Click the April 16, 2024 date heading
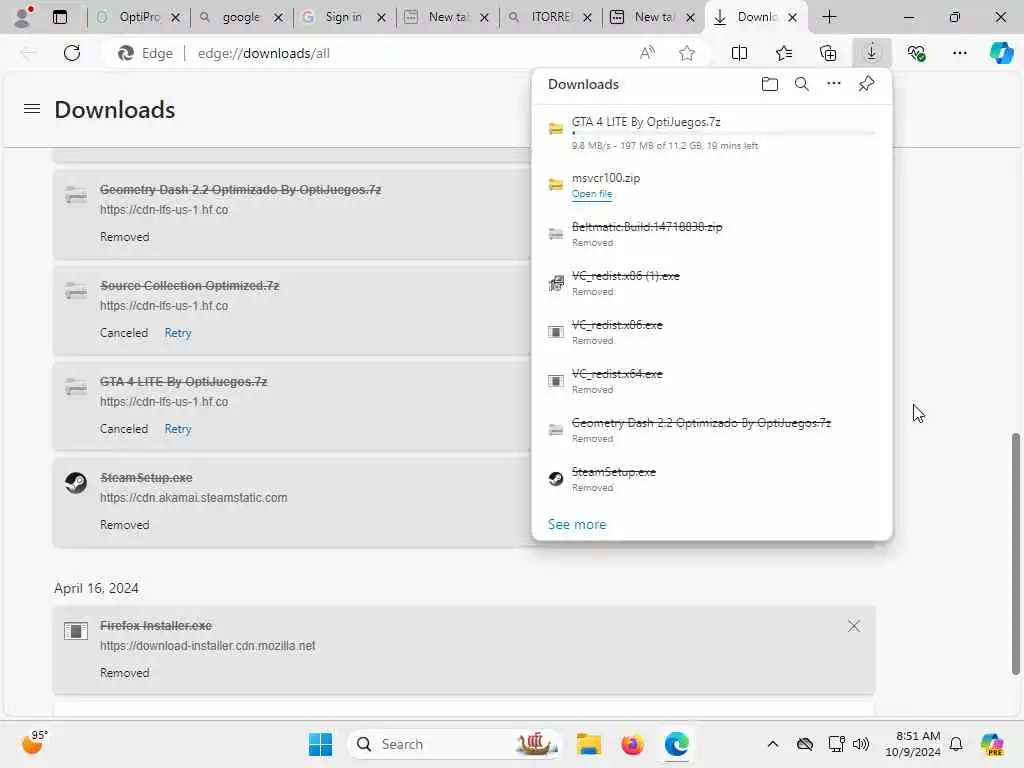Image resolution: width=1024 pixels, height=768 pixels. coord(96,588)
